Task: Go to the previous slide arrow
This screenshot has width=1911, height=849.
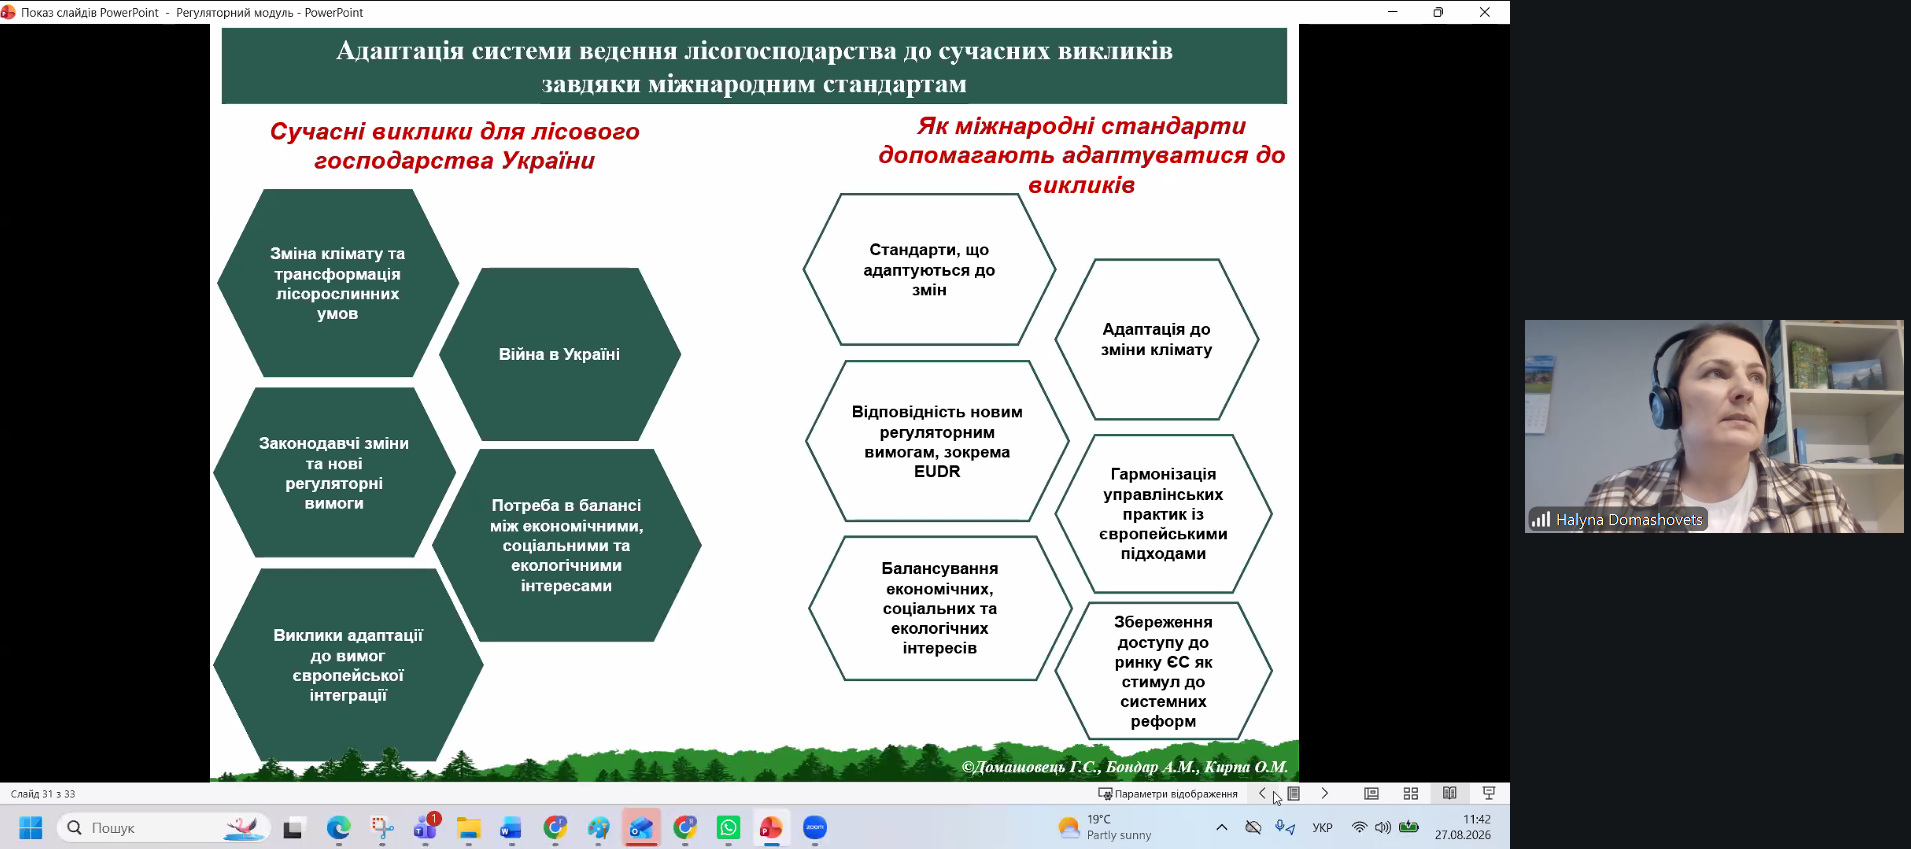Action: (1262, 793)
